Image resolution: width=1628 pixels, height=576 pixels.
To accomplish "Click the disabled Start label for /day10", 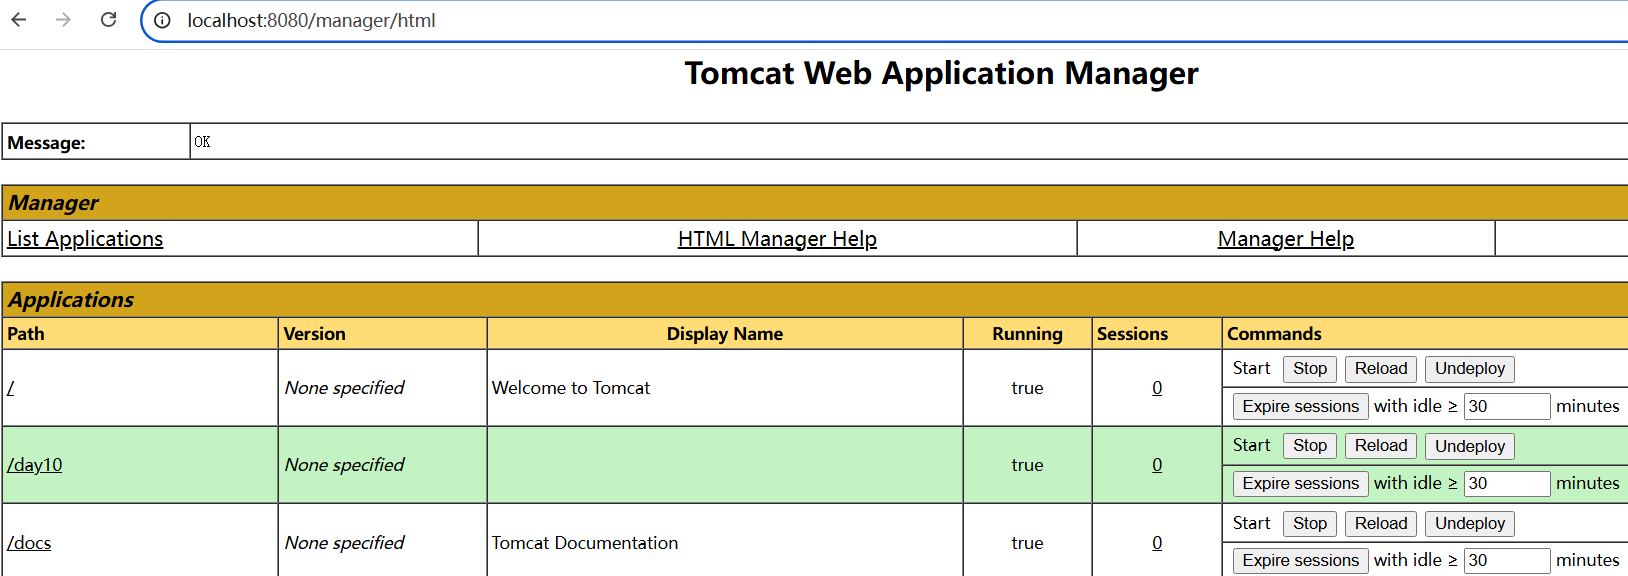I will point(1251,445).
